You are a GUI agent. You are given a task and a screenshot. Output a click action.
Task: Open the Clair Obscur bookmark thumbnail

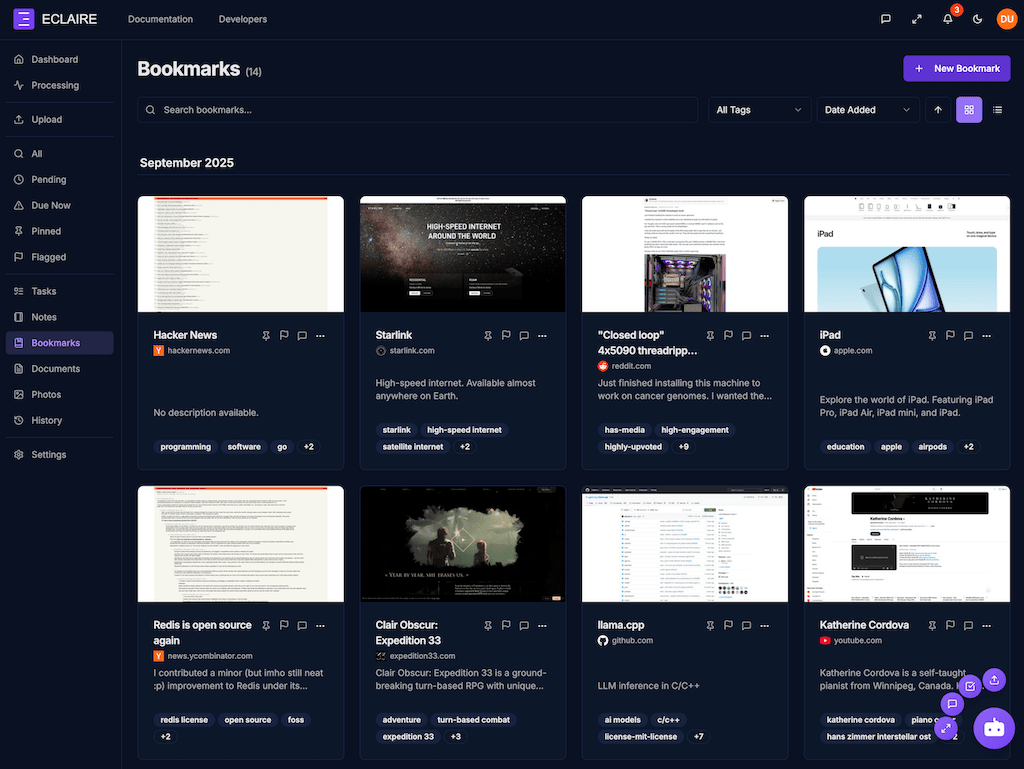point(463,544)
